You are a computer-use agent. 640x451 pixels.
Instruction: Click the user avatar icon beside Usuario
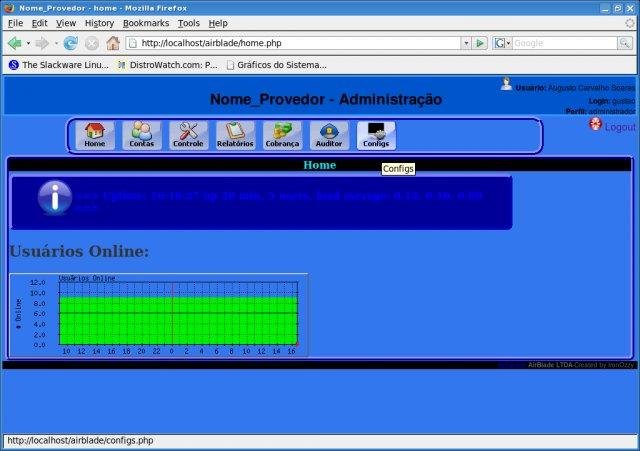[506, 84]
